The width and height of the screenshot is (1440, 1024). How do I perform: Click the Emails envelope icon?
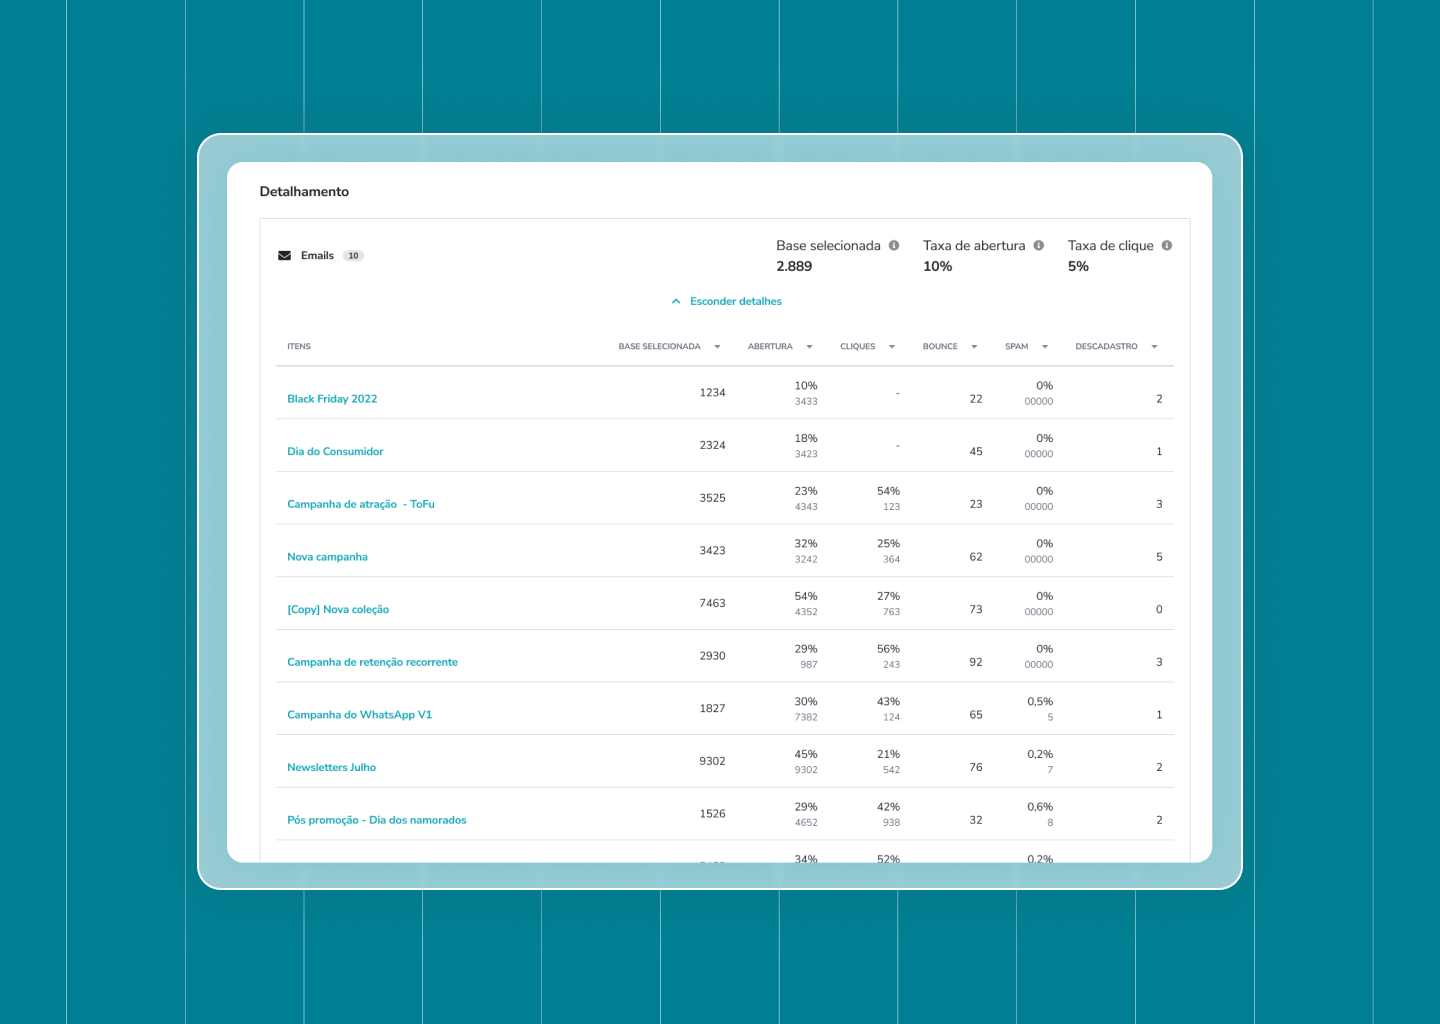284,256
